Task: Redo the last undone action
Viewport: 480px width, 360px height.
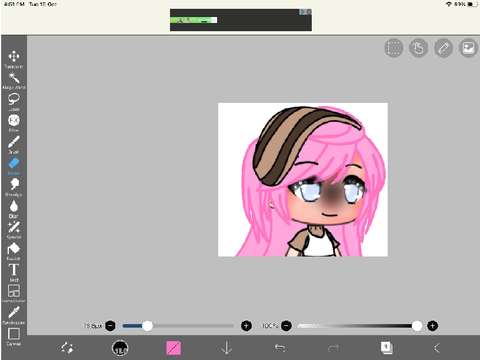Action: 333,348
